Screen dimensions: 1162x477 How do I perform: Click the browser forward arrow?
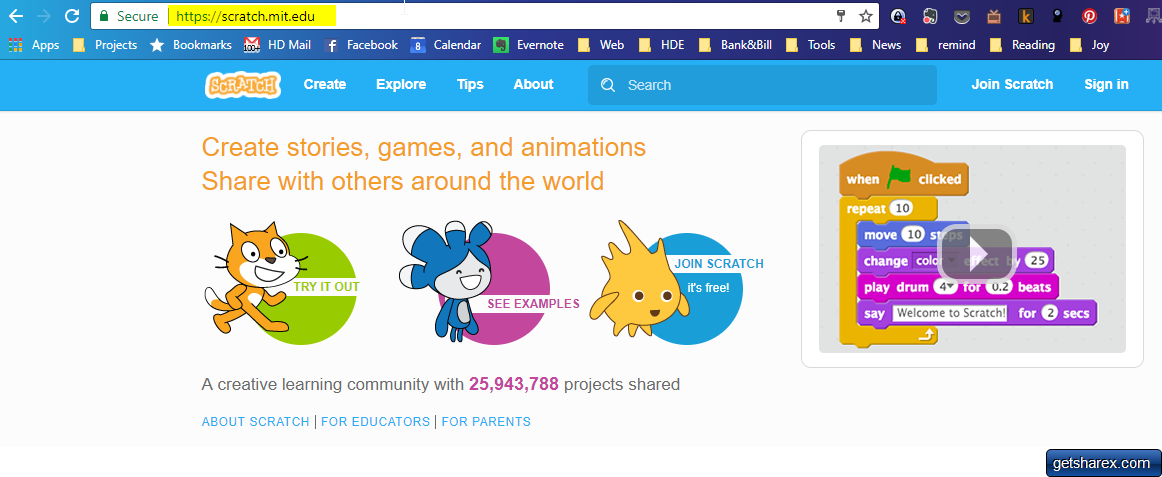[x=44, y=16]
